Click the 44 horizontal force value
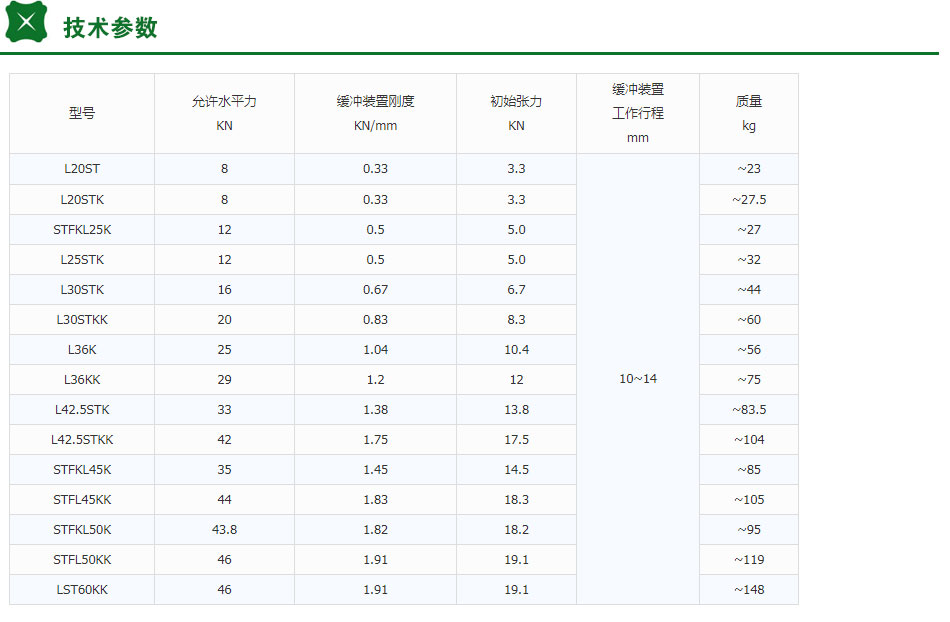Viewport: 950px width, 622px height. pos(224,500)
